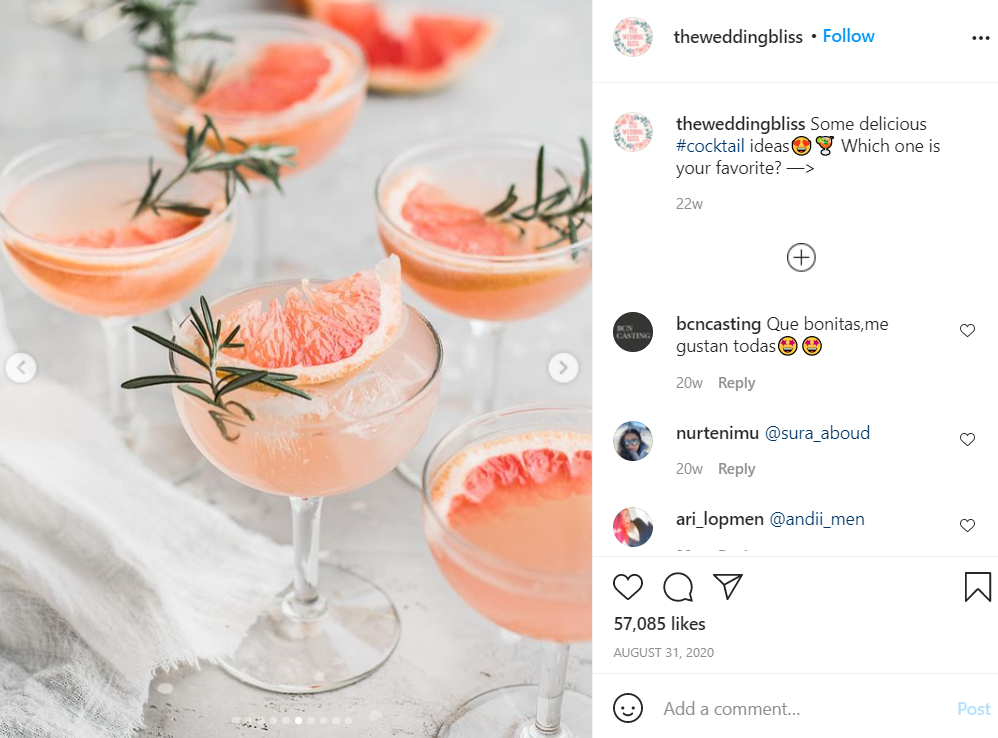
Task: Open the comment bubble icon
Action: pos(678,587)
